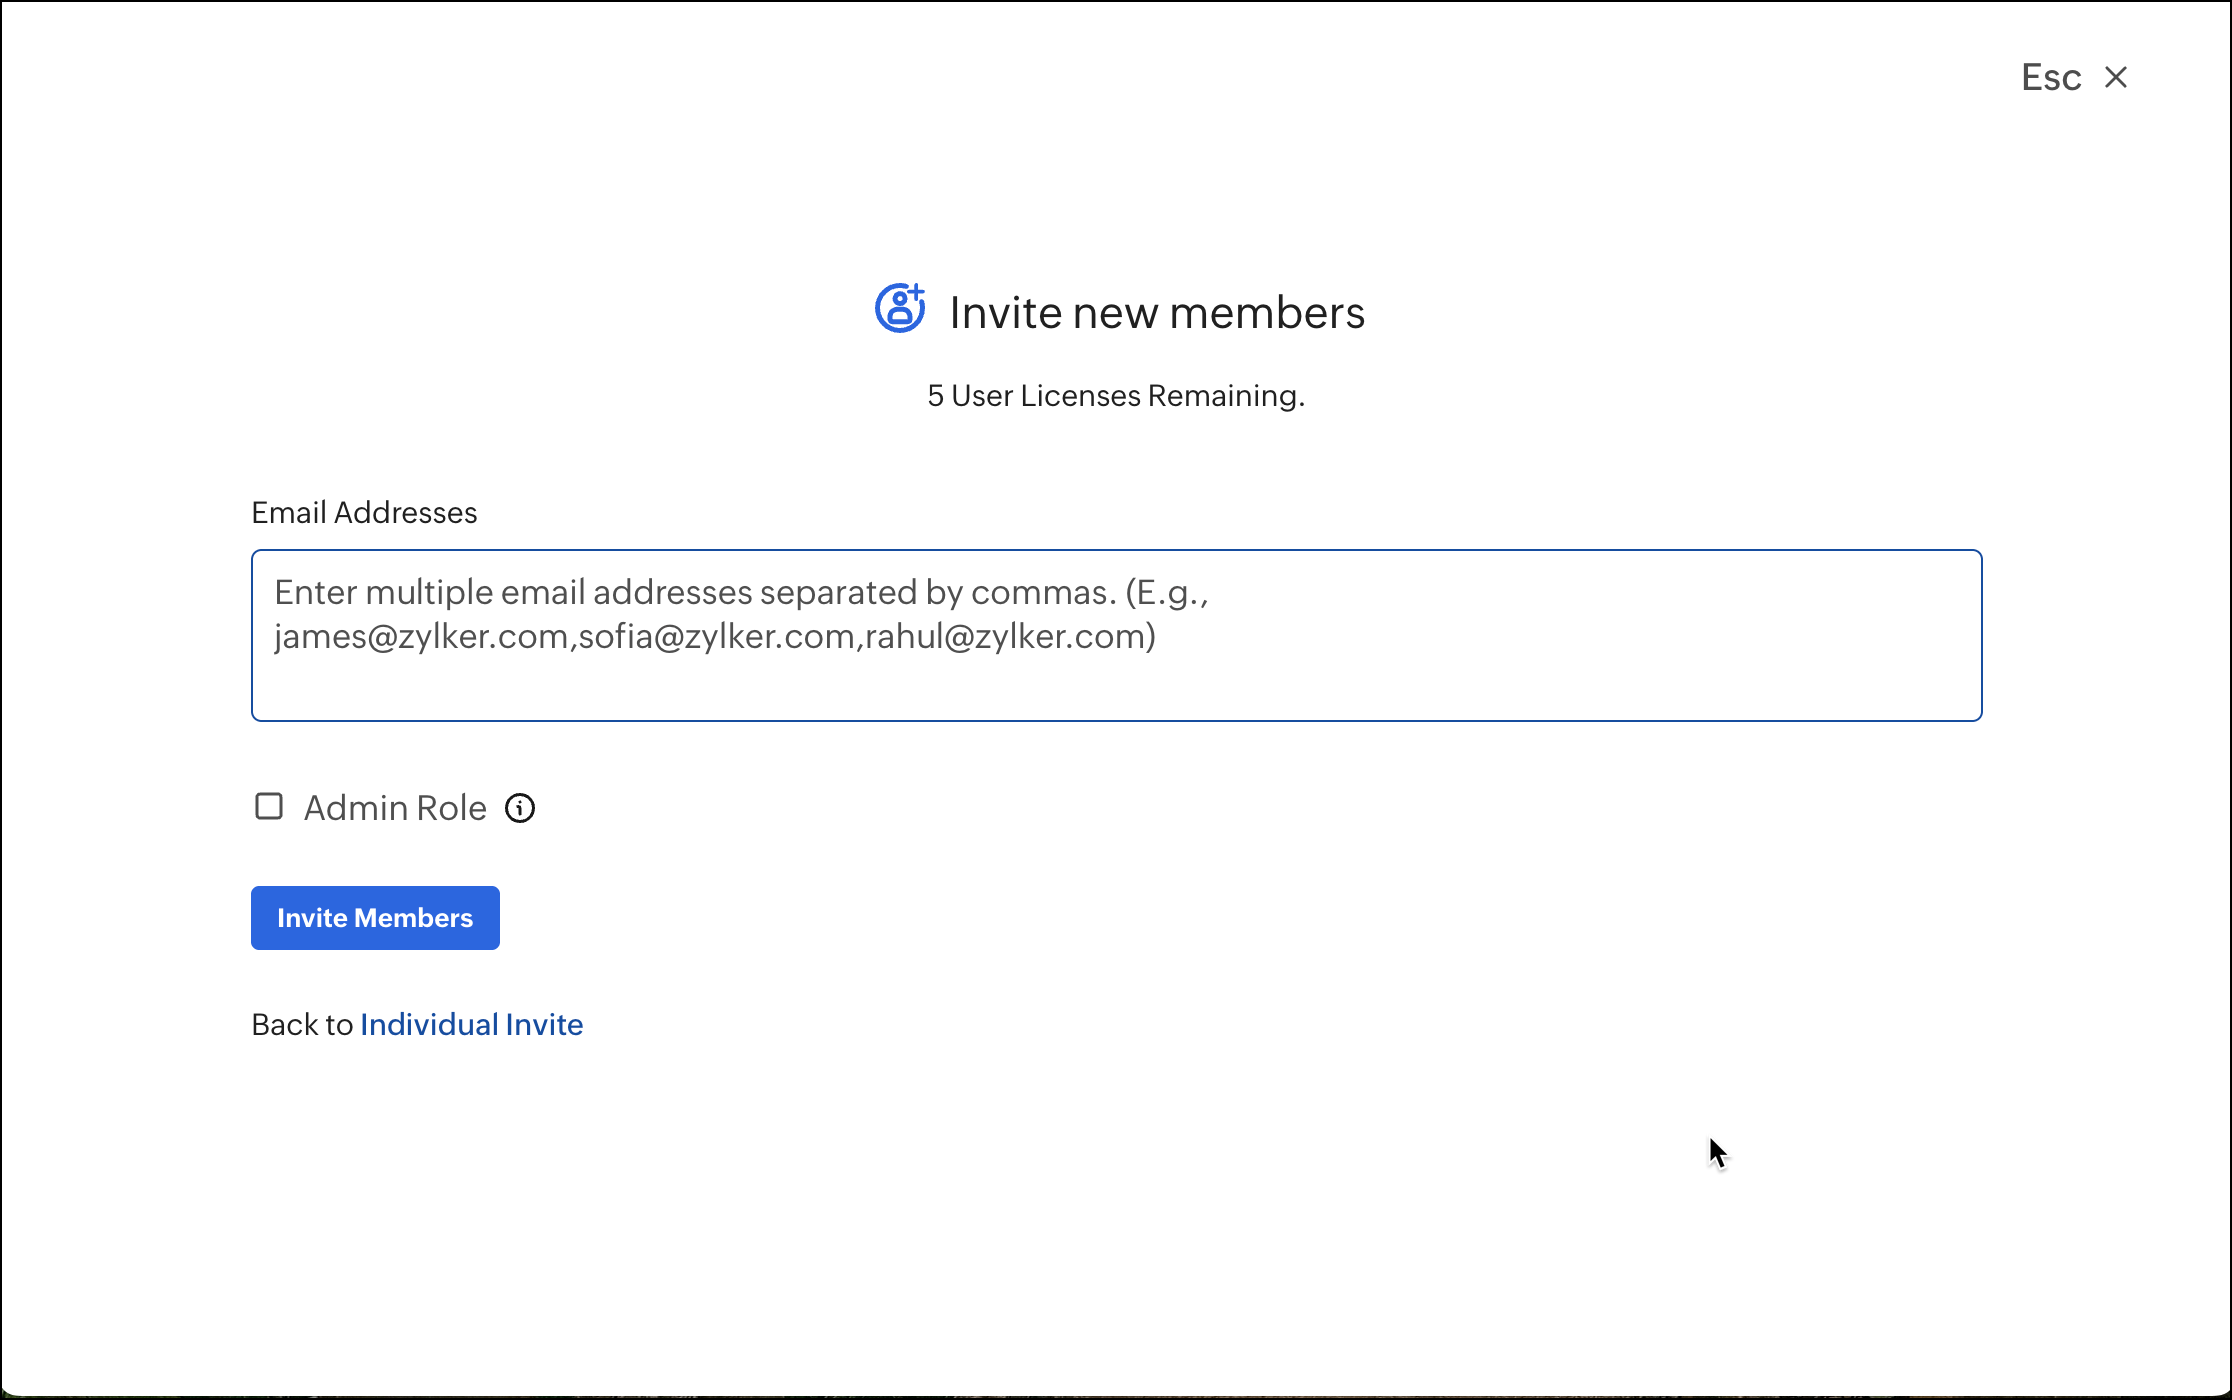Click the word 'Role' beside the checkbox
Image resolution: width=2232 pixels, height=1400 pixels.
point(451,808)
